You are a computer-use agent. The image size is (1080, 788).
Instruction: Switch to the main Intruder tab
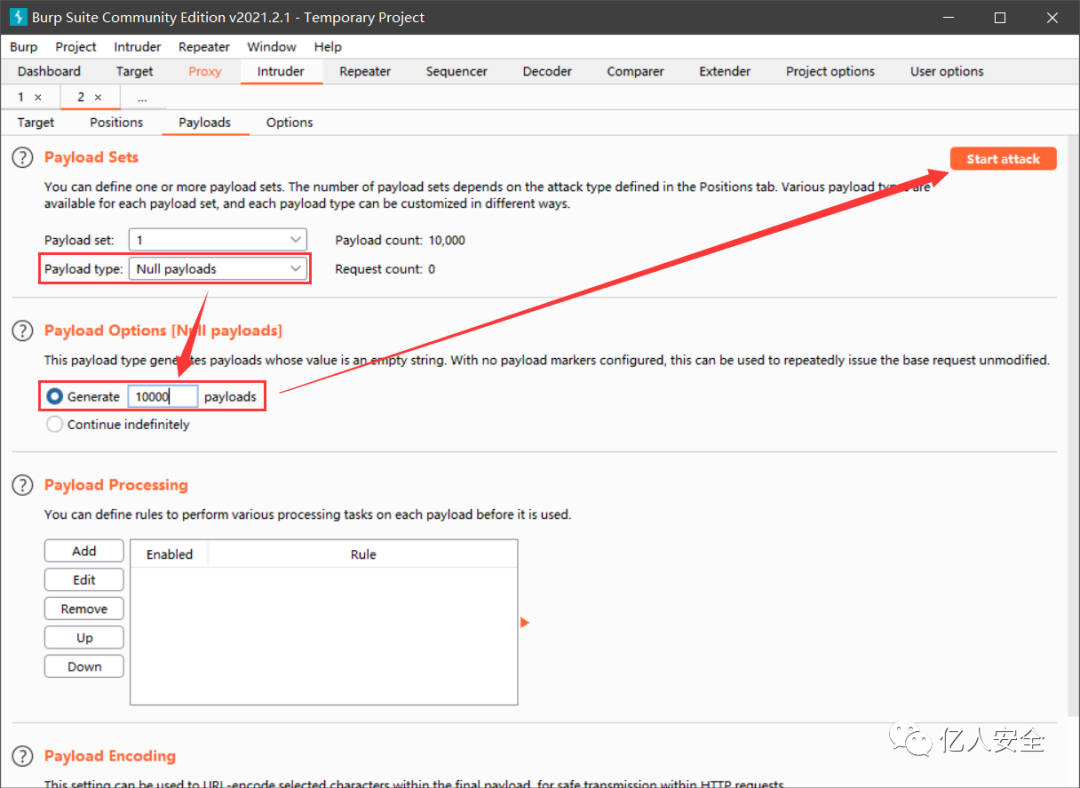point(280,72)
